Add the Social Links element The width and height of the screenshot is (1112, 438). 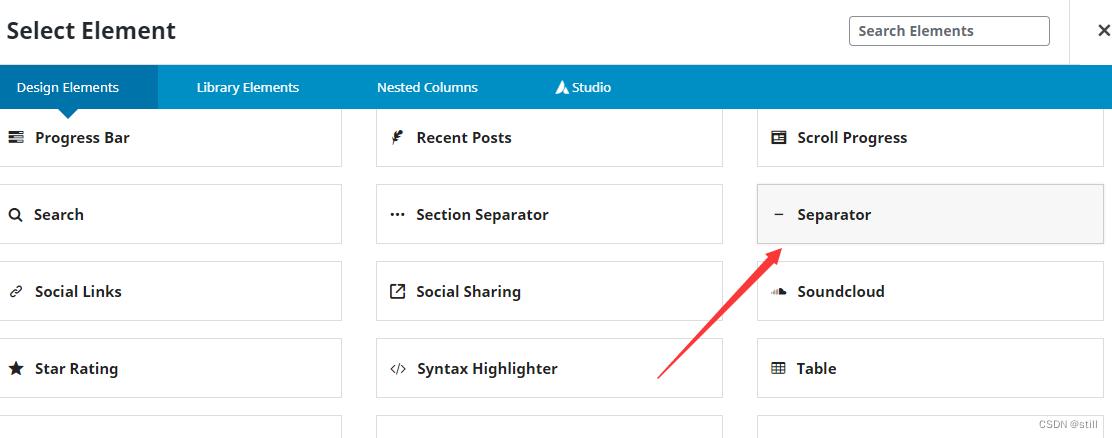(170, 291)
